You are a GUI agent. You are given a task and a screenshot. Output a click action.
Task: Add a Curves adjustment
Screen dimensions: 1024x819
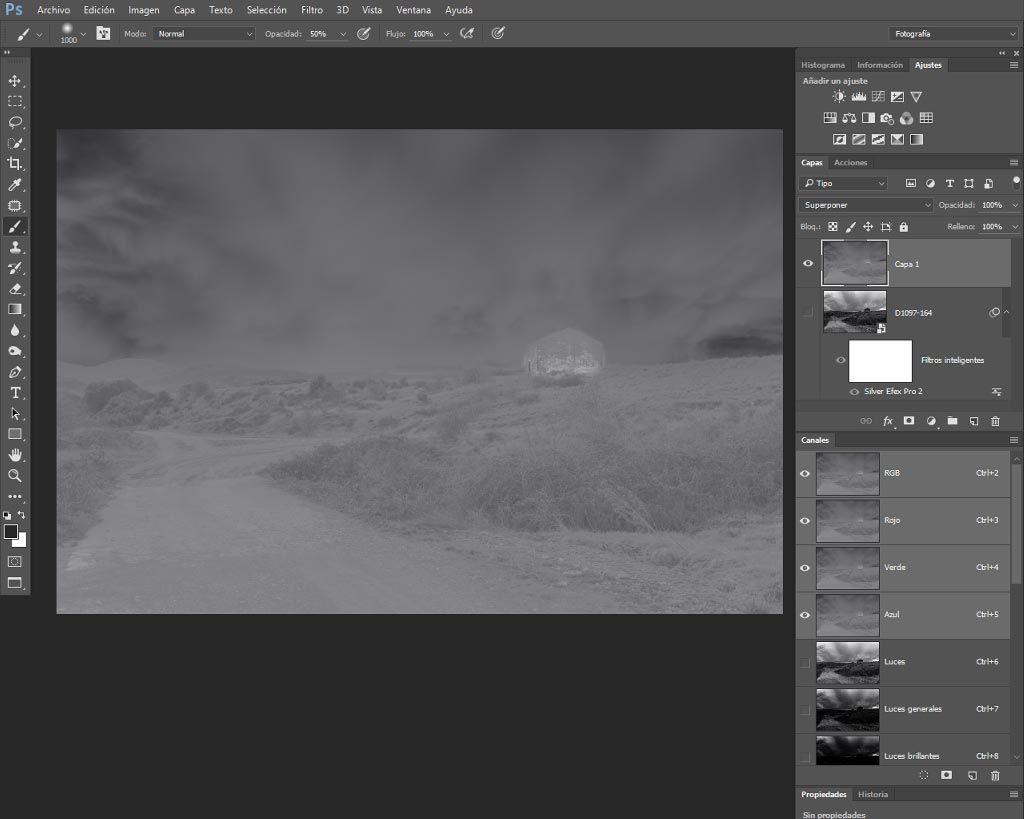(x=878, y=97)
